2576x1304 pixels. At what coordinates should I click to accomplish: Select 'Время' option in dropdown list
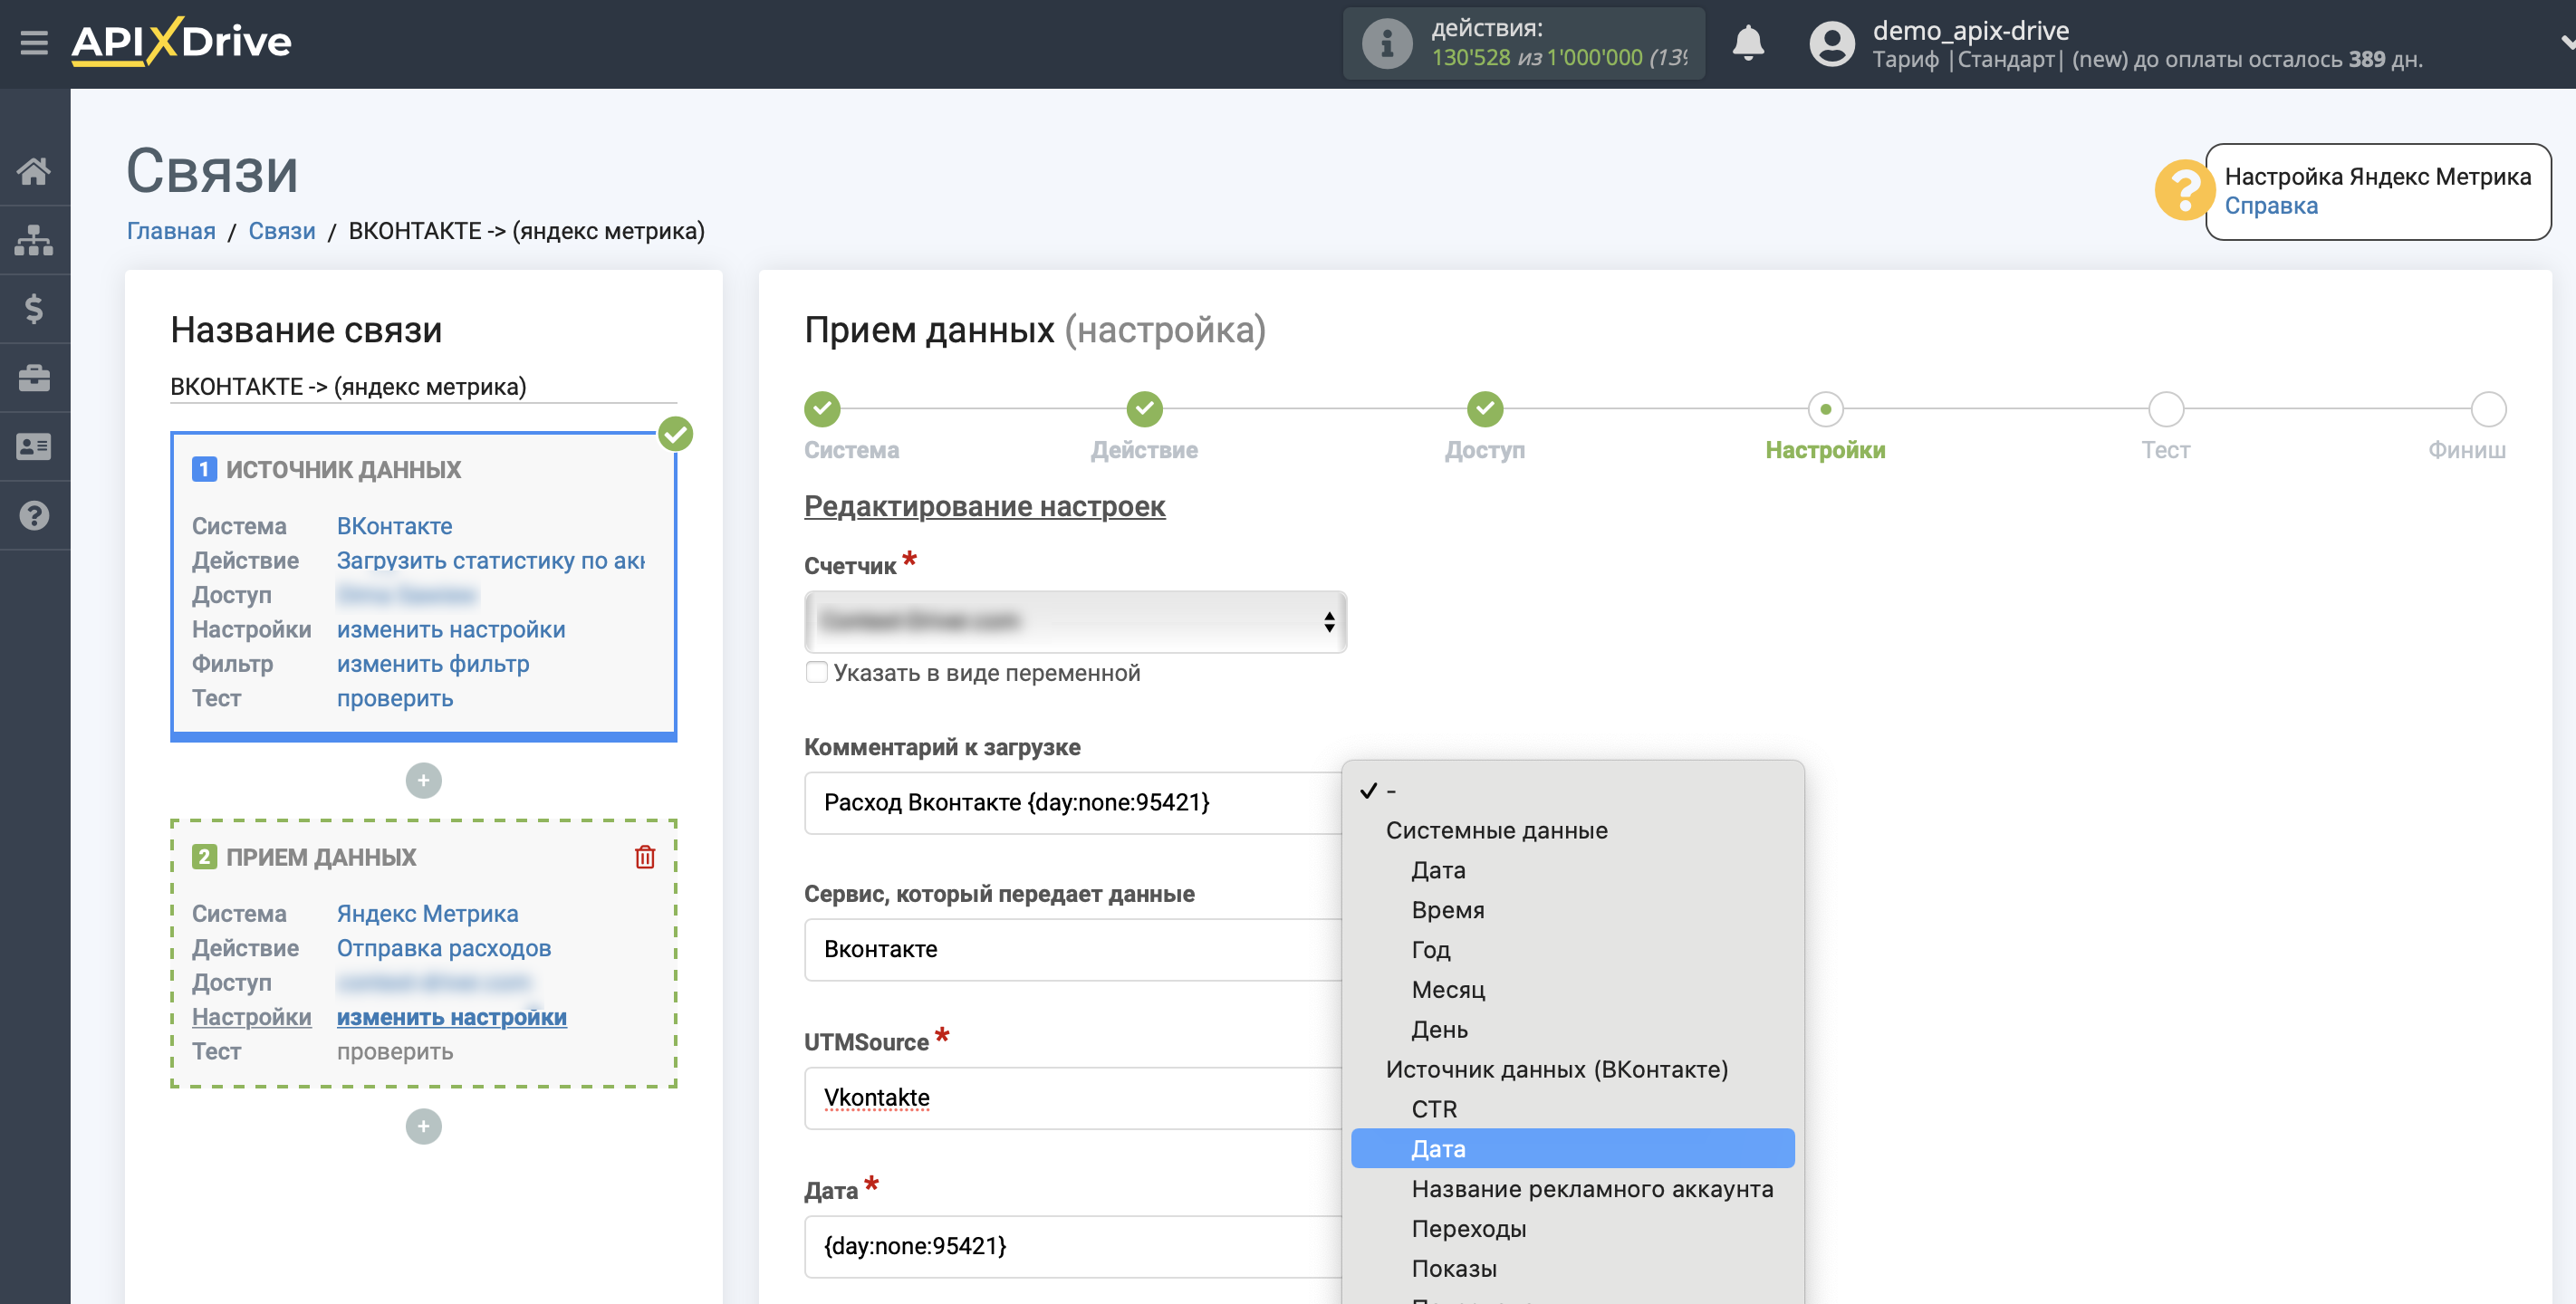tap(1572, 909)
